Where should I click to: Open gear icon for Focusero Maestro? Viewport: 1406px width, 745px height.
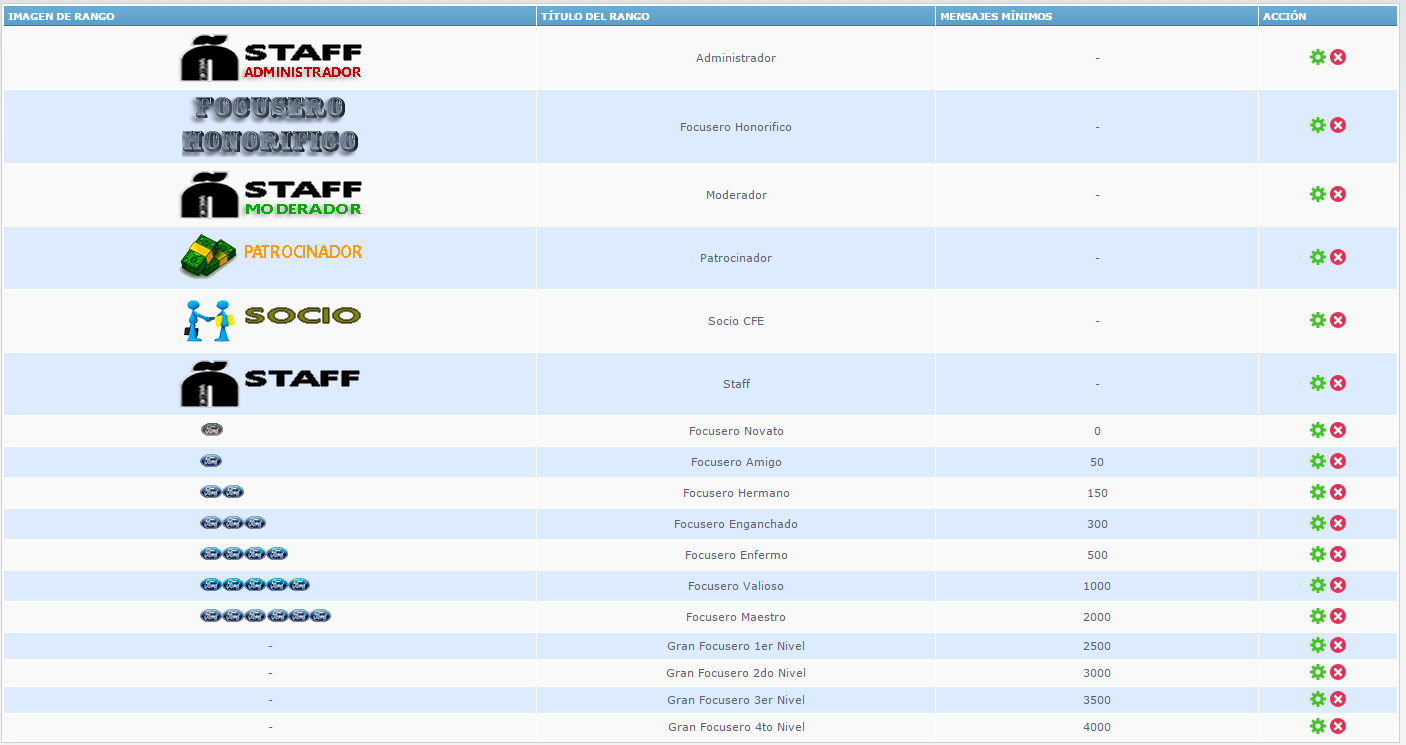pyautogui.click(x=1317, y=616)
